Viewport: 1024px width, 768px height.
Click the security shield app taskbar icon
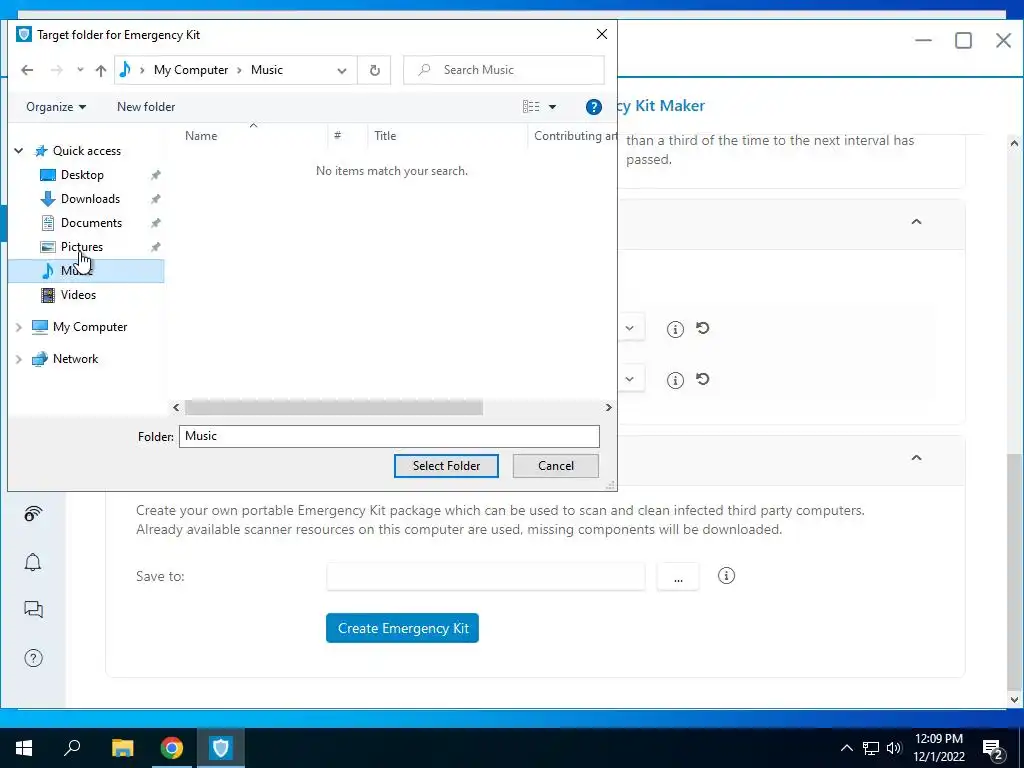(221, 748)
